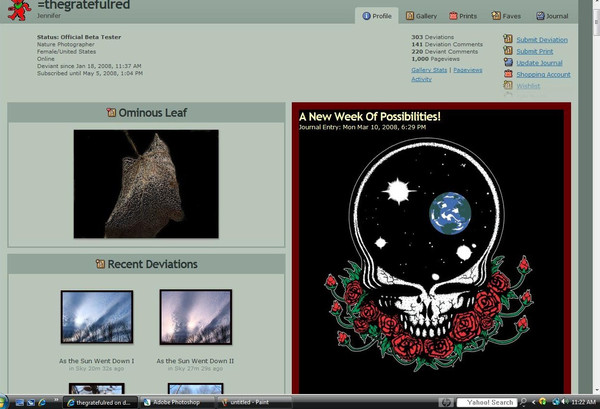Image resolution: width=600 pixels, height=409 pixels.
Task: Open the Ominous Leaf photo thumbnail
Action: pos(146,184)
